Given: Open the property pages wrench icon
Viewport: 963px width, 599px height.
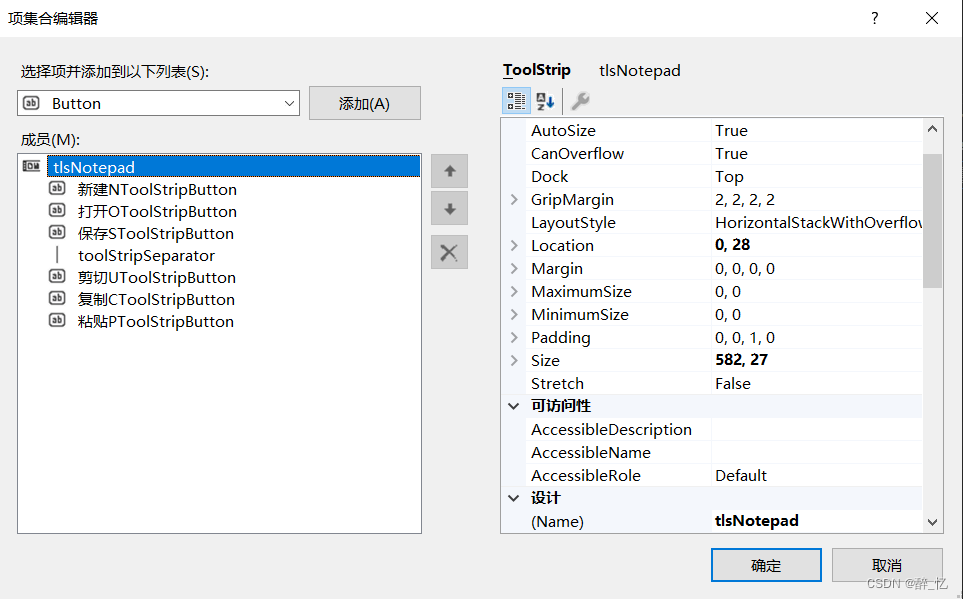Looking at the screenshot, I should tap(580, 101).
